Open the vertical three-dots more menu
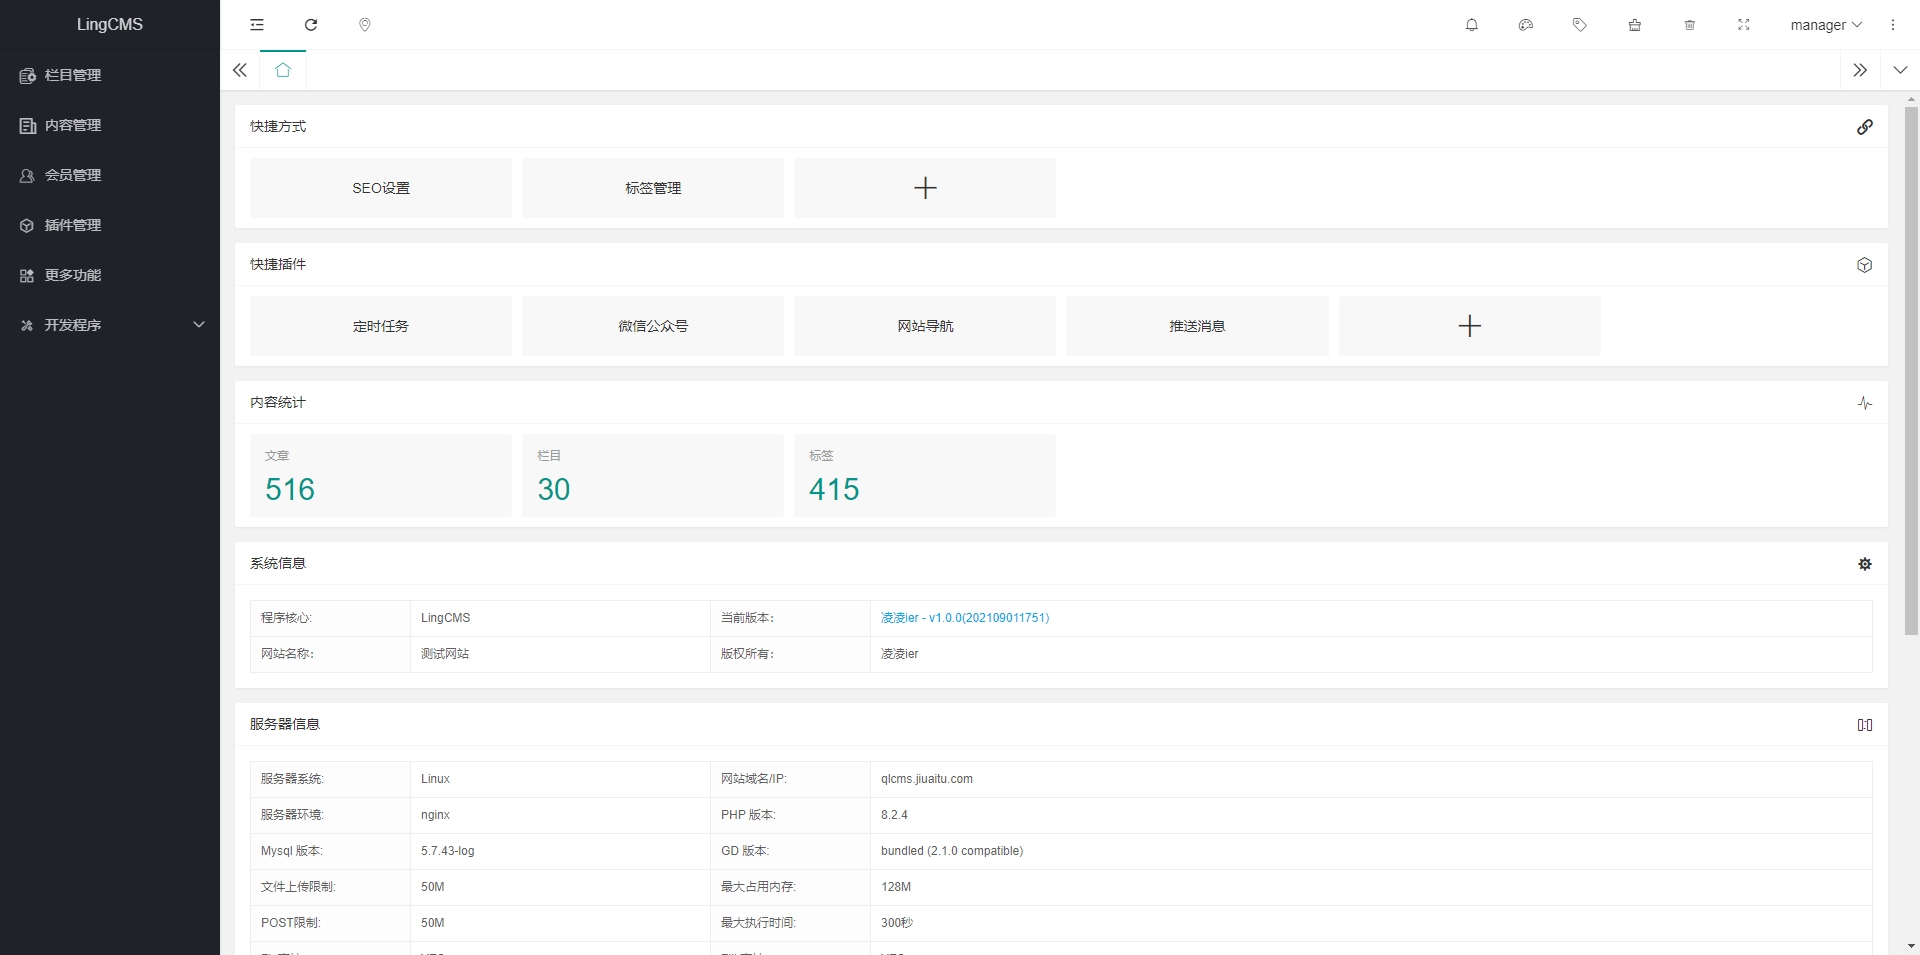Screen dimensions: 1920x955 click(1893, 25)
